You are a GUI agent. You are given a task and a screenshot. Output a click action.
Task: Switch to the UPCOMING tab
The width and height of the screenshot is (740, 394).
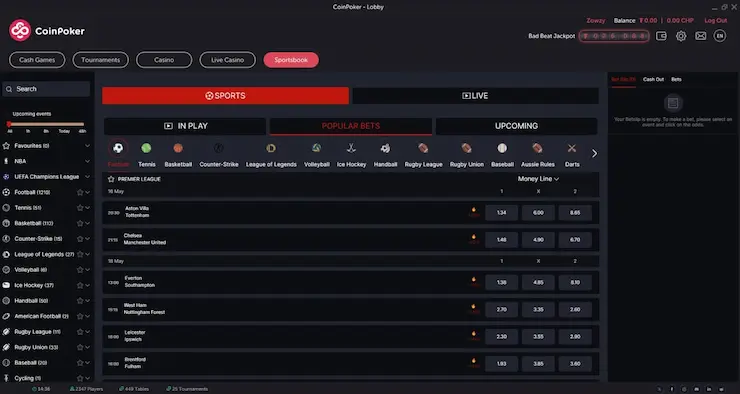pyautogui.click(x=516, y=126)
